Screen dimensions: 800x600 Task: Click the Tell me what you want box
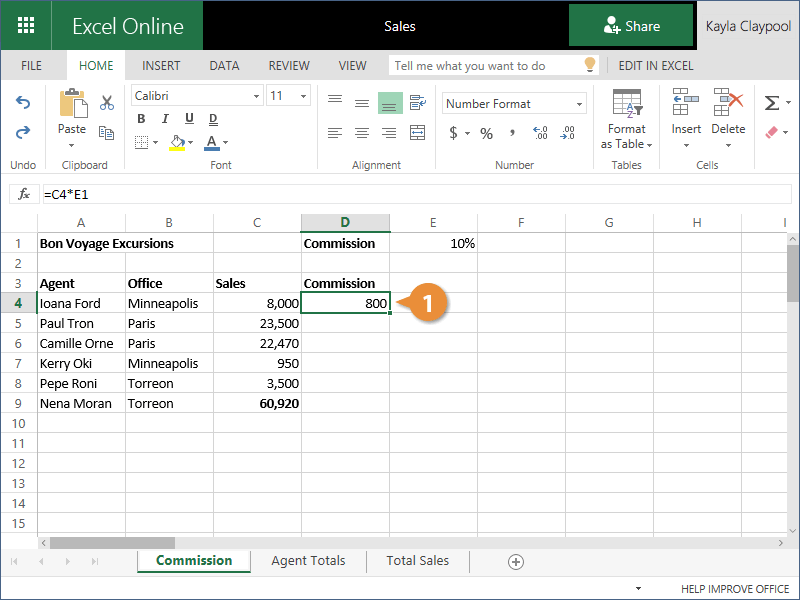(x=485, y=66)
